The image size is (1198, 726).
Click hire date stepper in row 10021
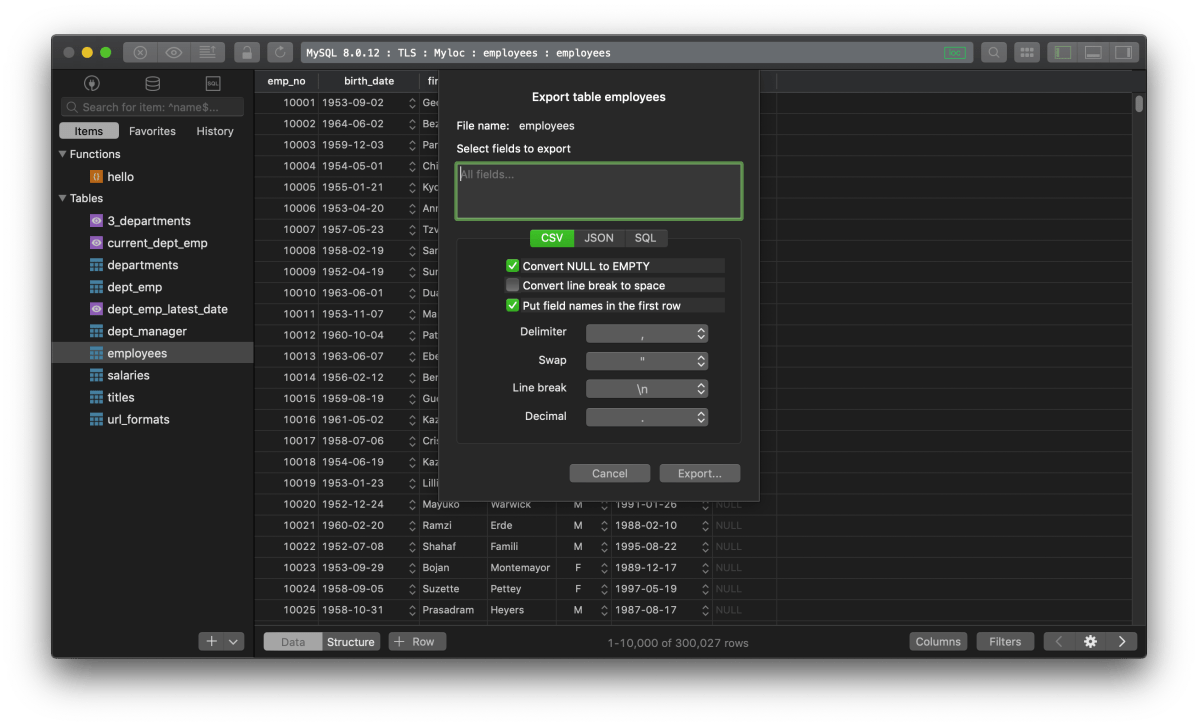coord(705,526)
